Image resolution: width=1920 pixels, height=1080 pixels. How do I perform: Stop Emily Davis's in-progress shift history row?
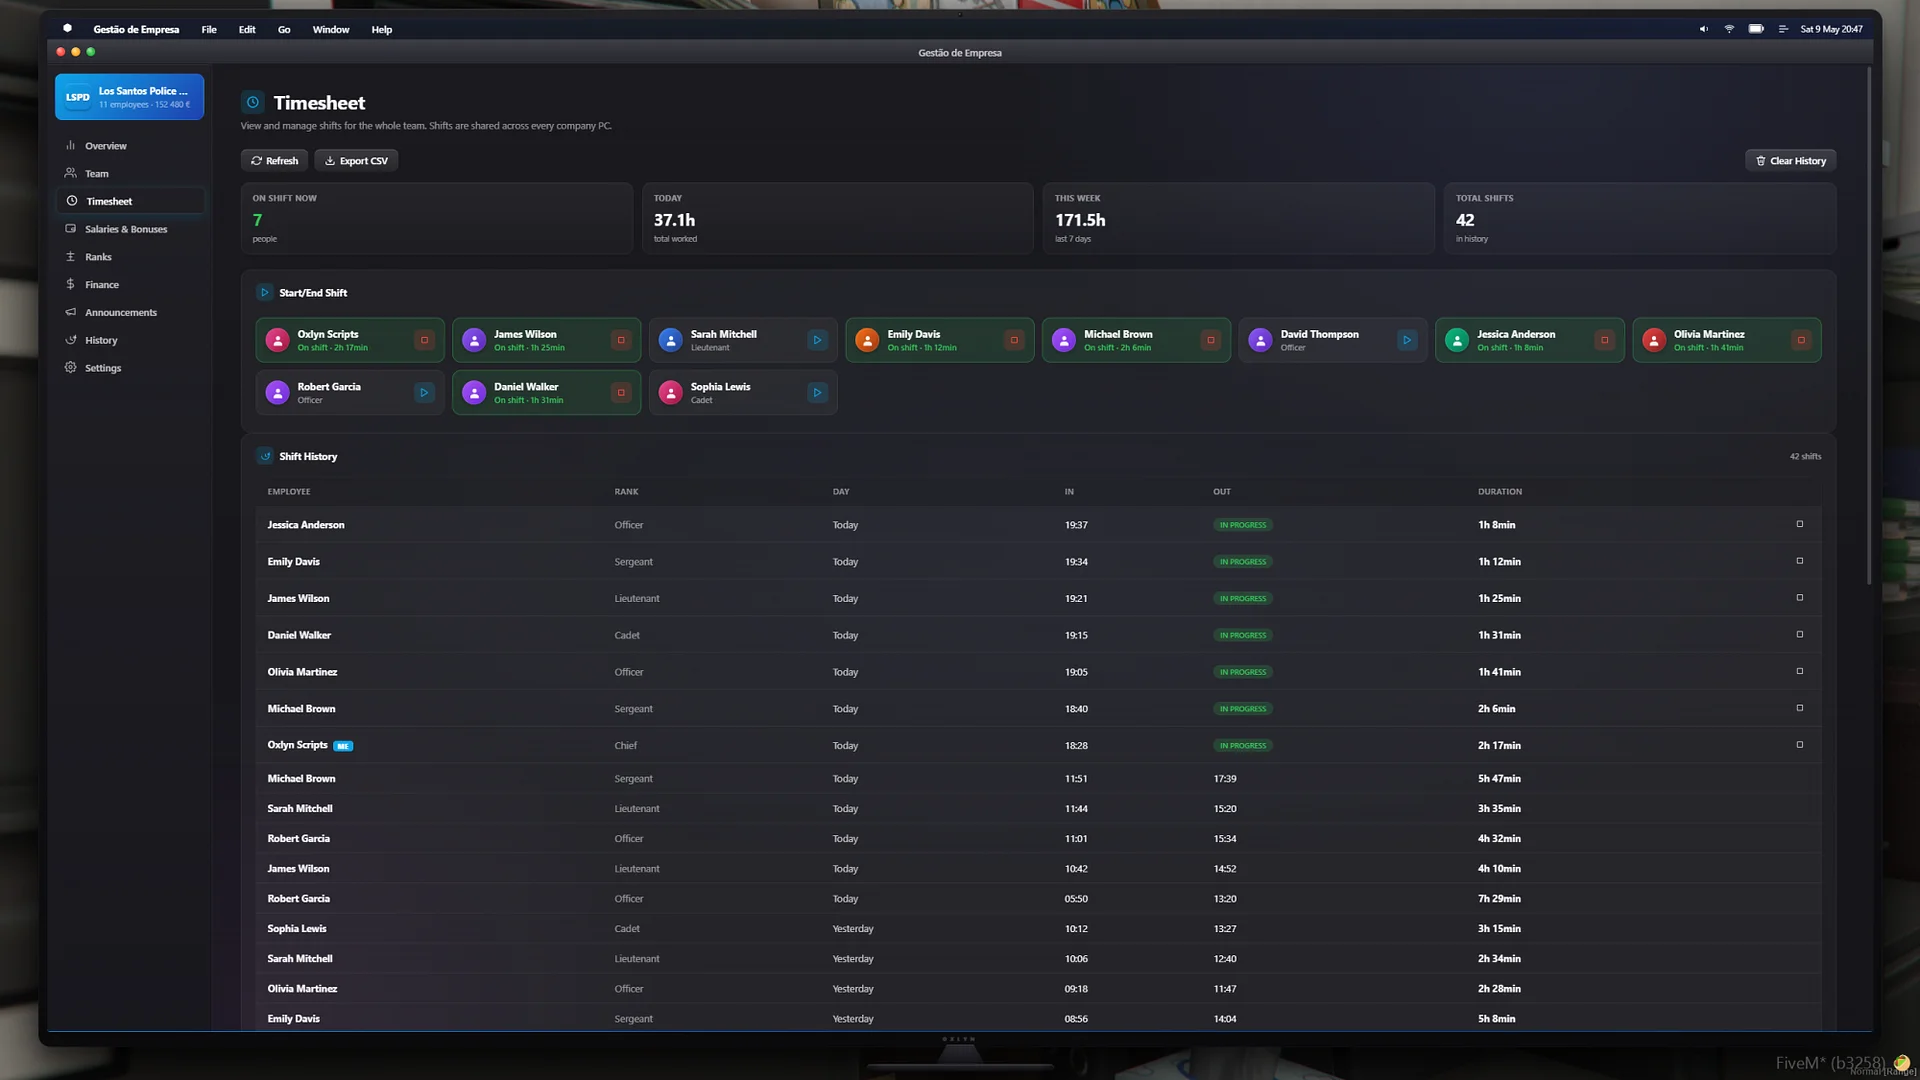(1800, 561)
